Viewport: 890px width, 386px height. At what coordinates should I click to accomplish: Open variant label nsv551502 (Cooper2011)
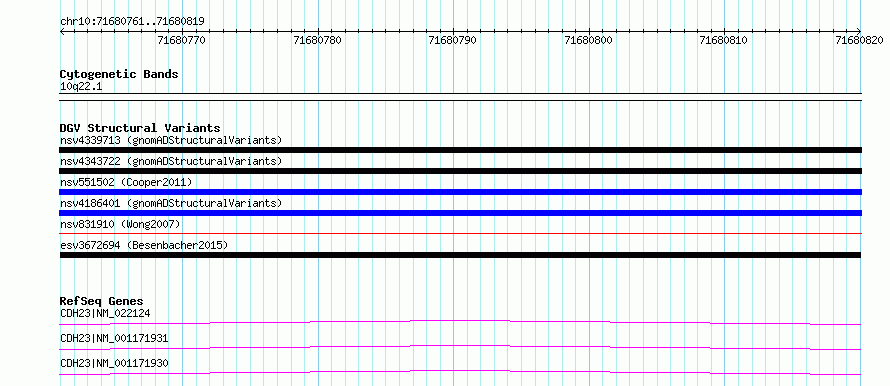click(126, 182)
